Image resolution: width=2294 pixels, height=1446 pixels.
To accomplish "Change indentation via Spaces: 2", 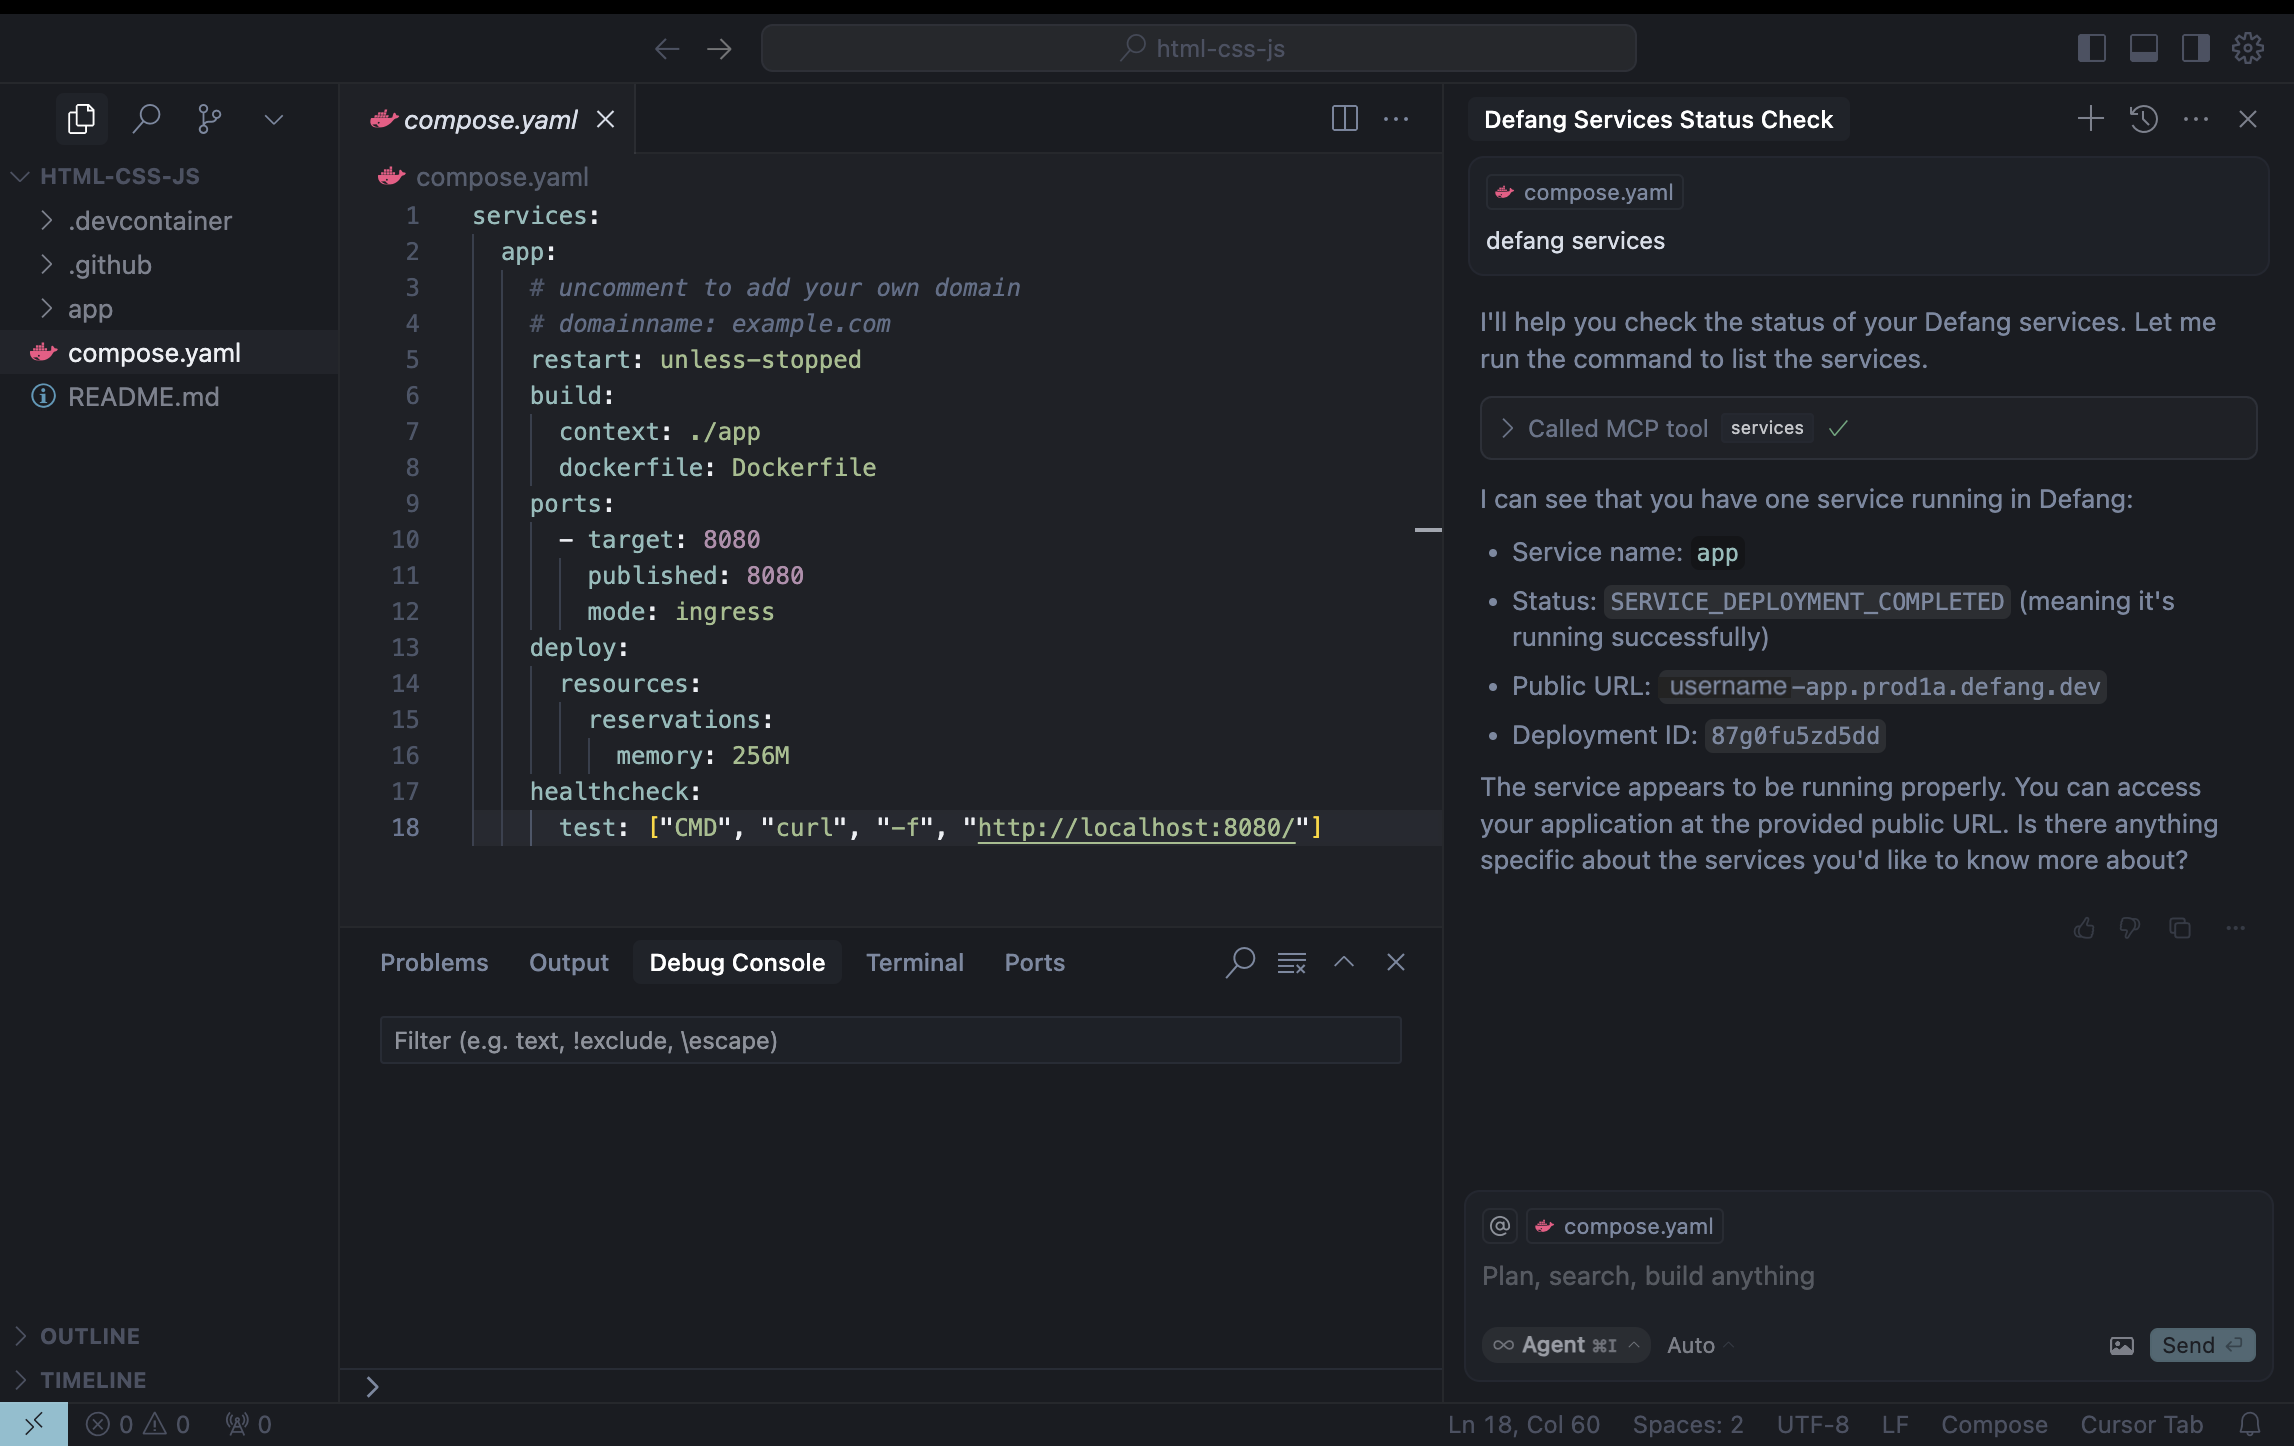I will [x=1687, y=1424].
